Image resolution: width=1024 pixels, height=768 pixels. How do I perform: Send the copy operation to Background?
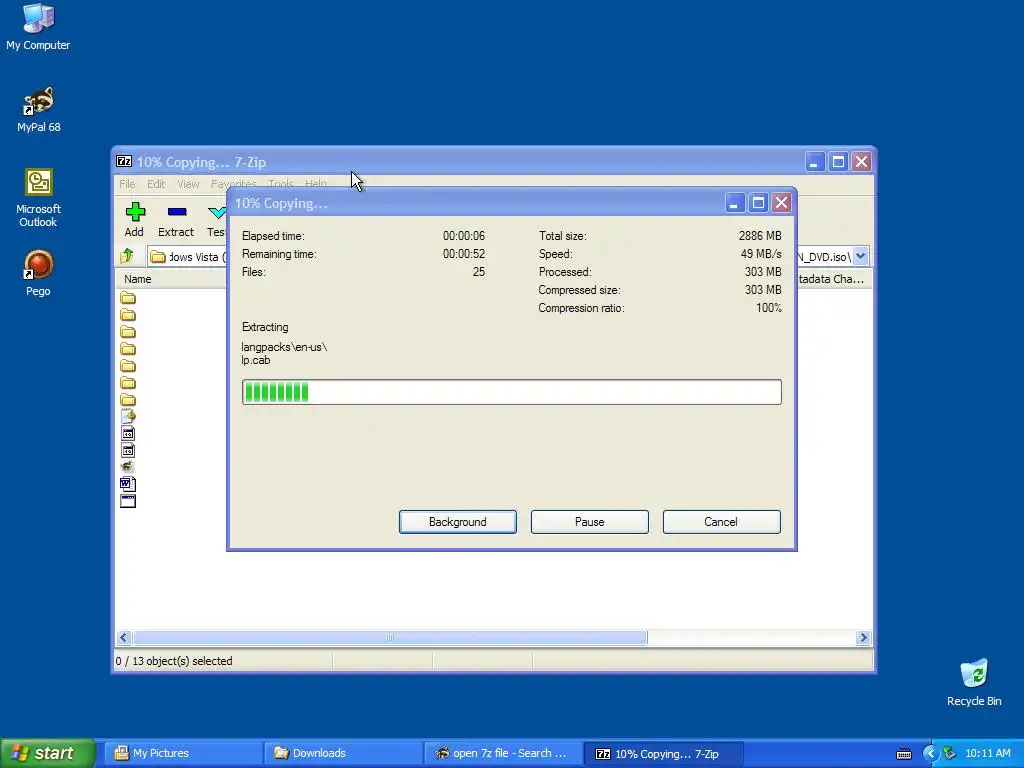(458, 522)
